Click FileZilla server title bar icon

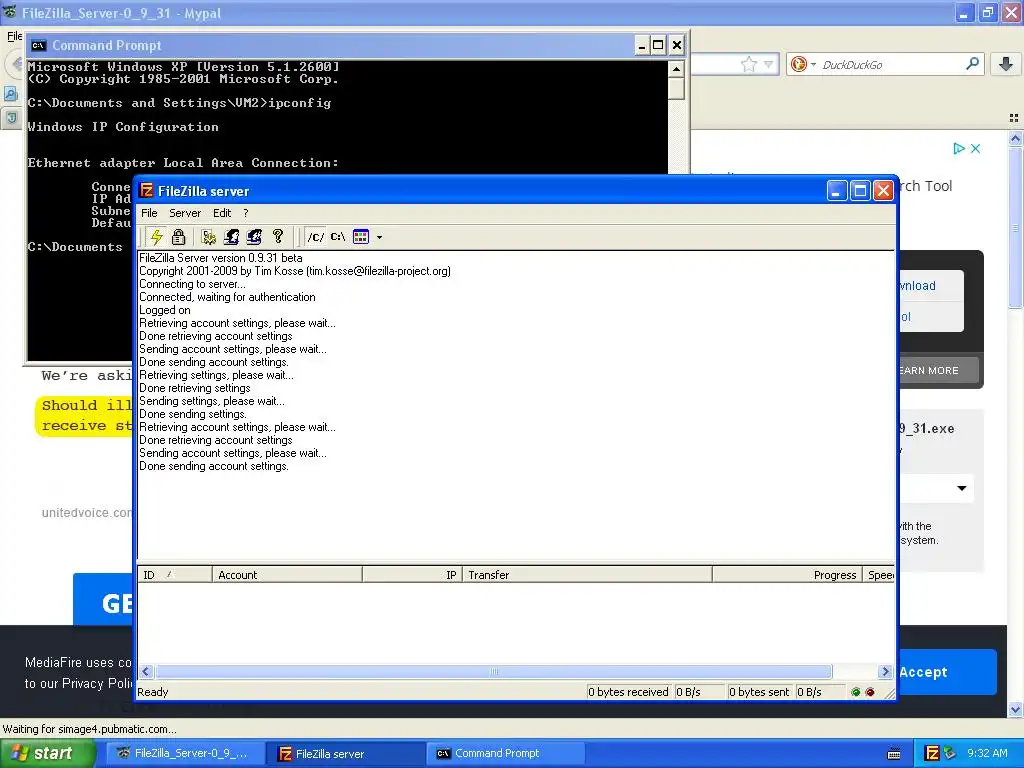click(147, 191)
